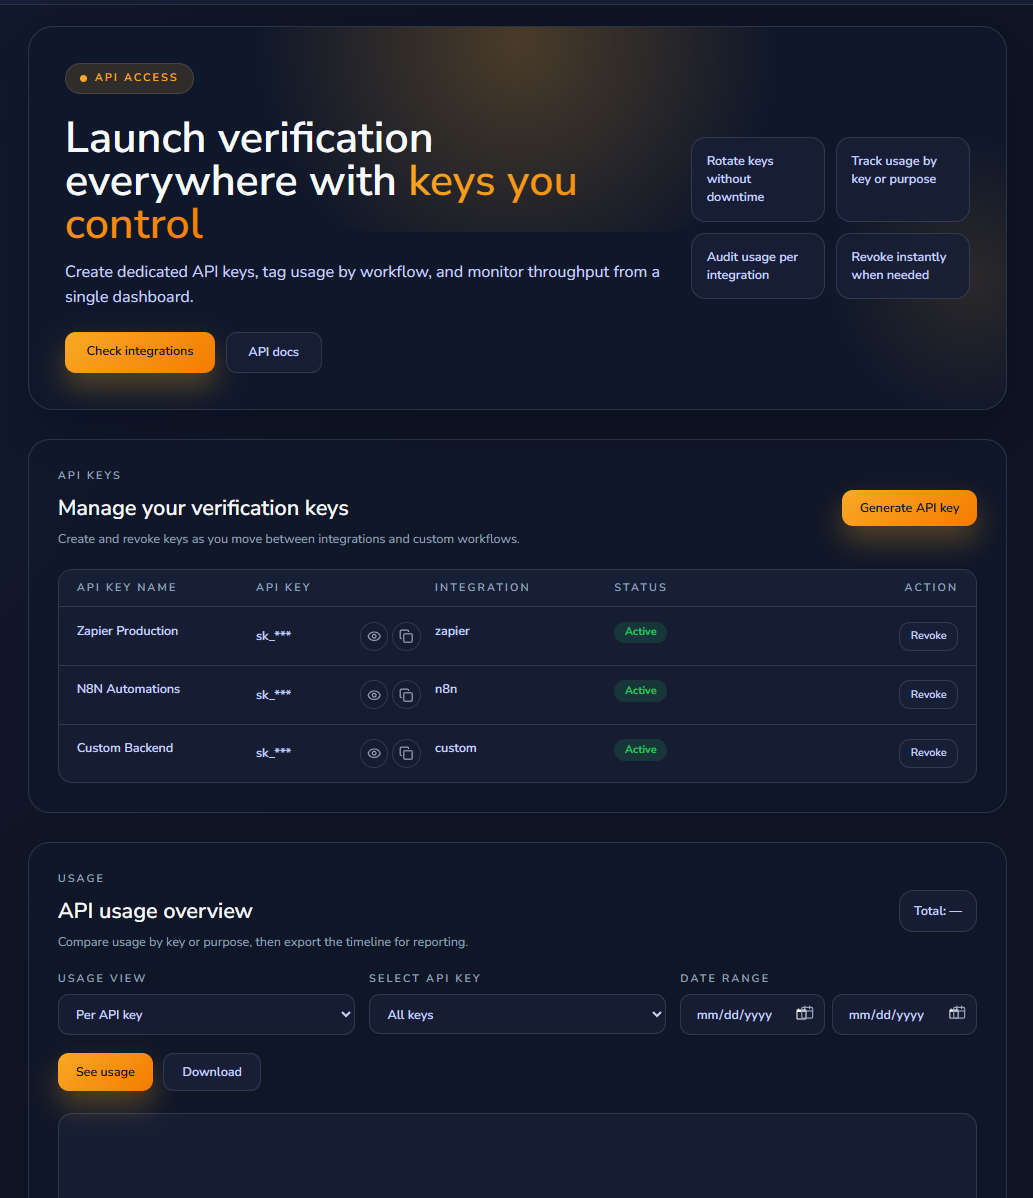
Task: Click the Total counter badge
Action: (x=937, y=910)
